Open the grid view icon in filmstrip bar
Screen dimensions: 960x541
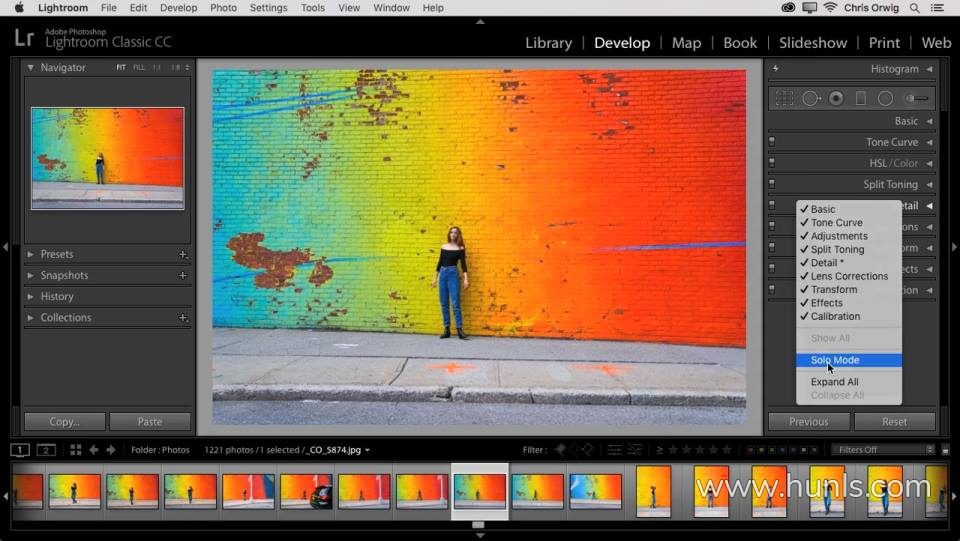(x=76, y=450)
